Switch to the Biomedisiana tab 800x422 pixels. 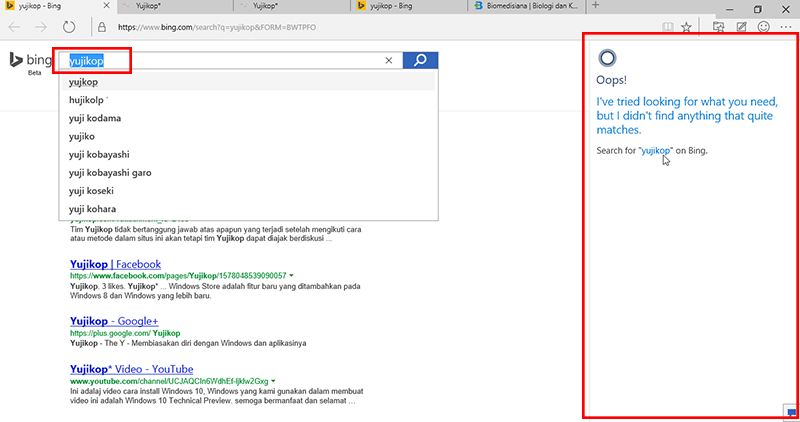[526, 6]
